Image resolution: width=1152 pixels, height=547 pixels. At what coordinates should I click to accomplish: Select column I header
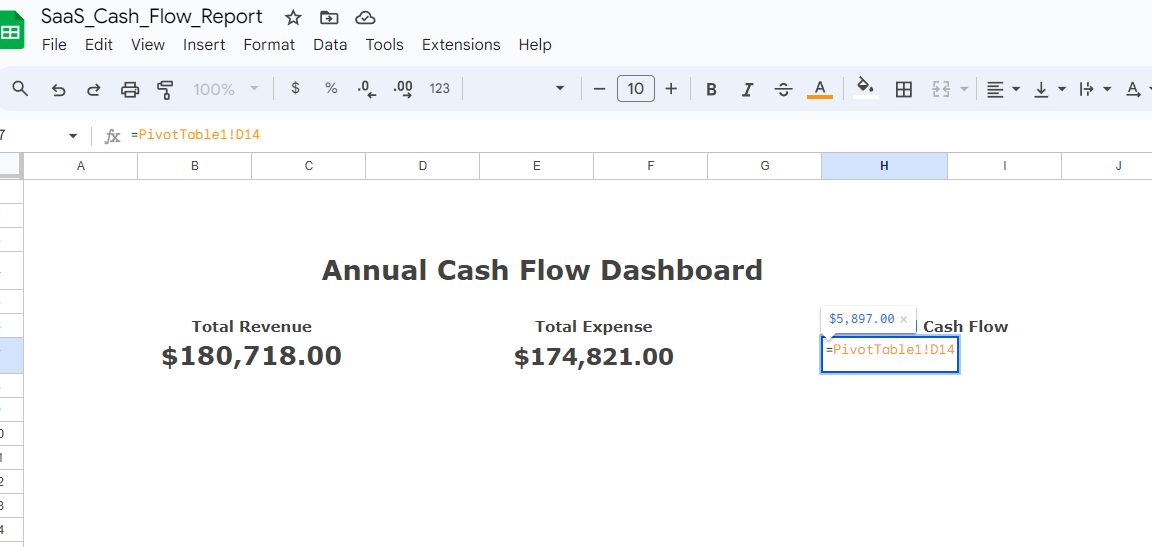point(1004,166)
